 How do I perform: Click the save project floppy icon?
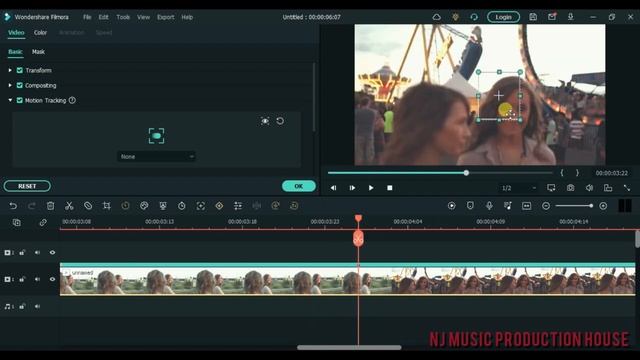533,17
